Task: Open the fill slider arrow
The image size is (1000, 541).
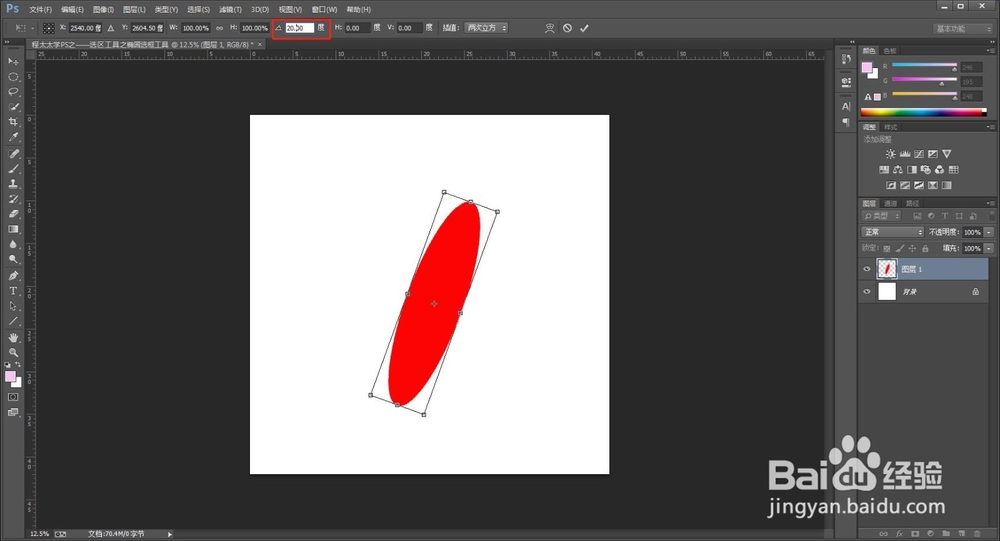Action: (x=989, y=248)
